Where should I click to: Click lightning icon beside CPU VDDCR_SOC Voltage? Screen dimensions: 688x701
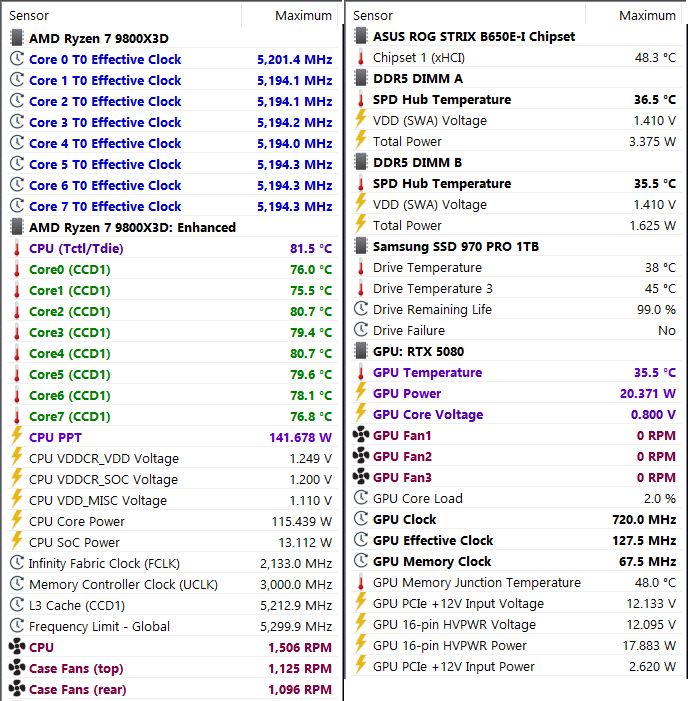(17, 477)
